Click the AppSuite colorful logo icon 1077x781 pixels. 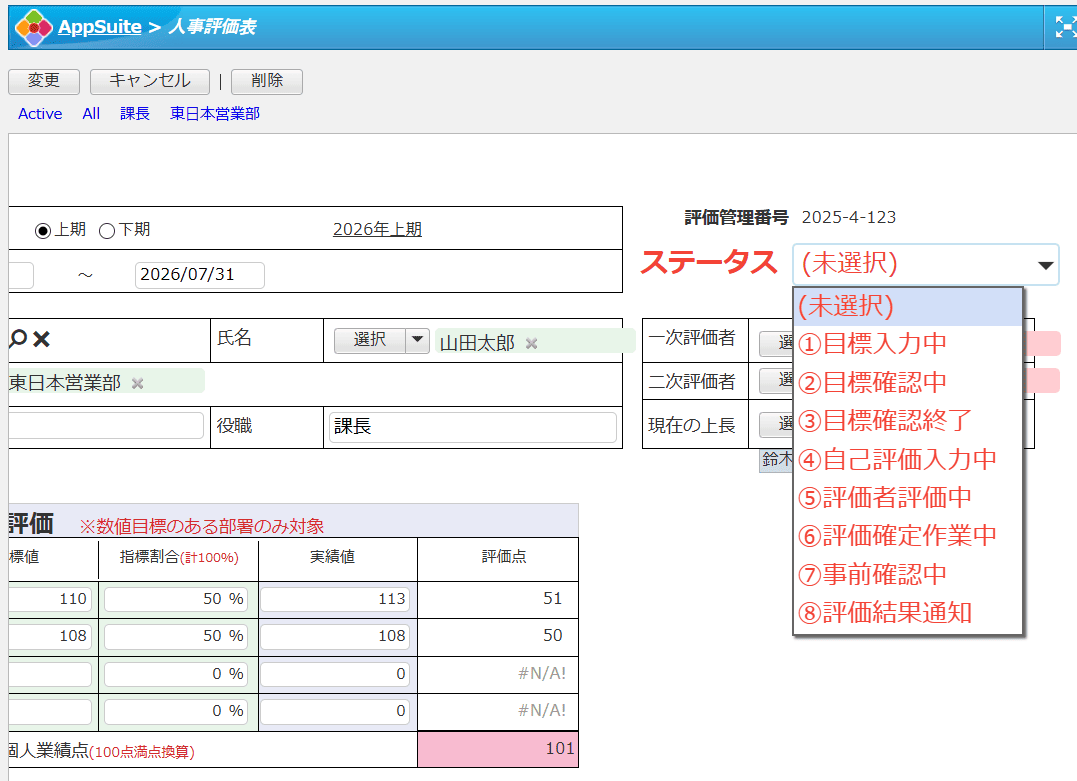point(34,27)
